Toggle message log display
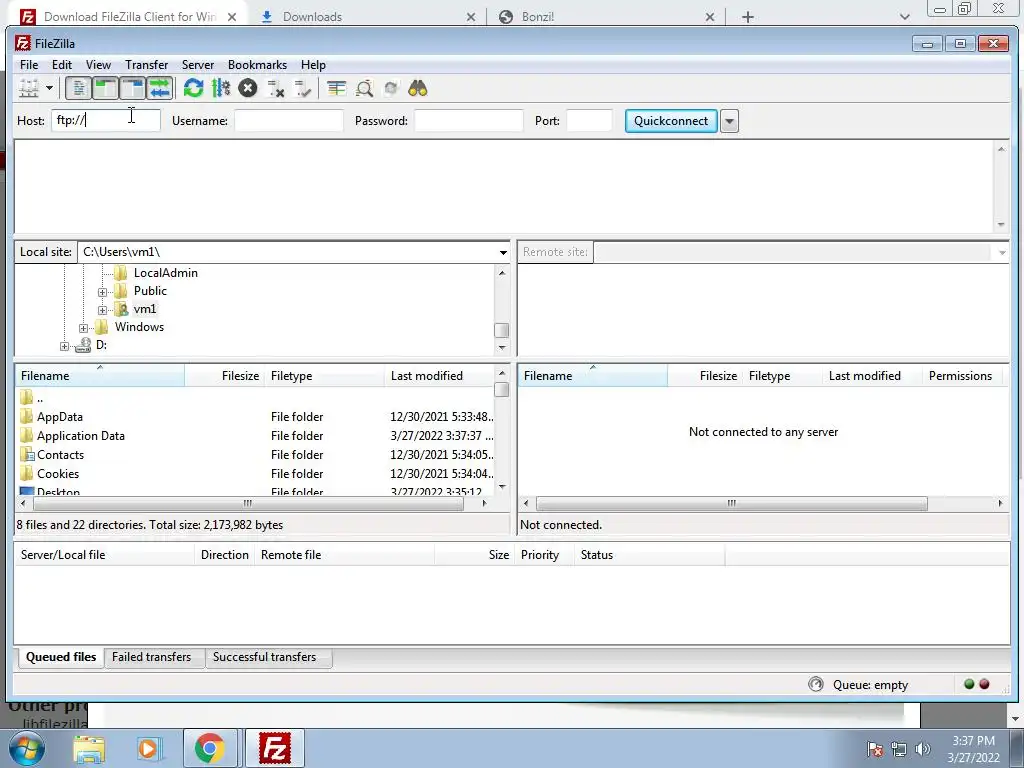Image resolution: width=1024 pixels, height=768 pixels. click(78, 88)
